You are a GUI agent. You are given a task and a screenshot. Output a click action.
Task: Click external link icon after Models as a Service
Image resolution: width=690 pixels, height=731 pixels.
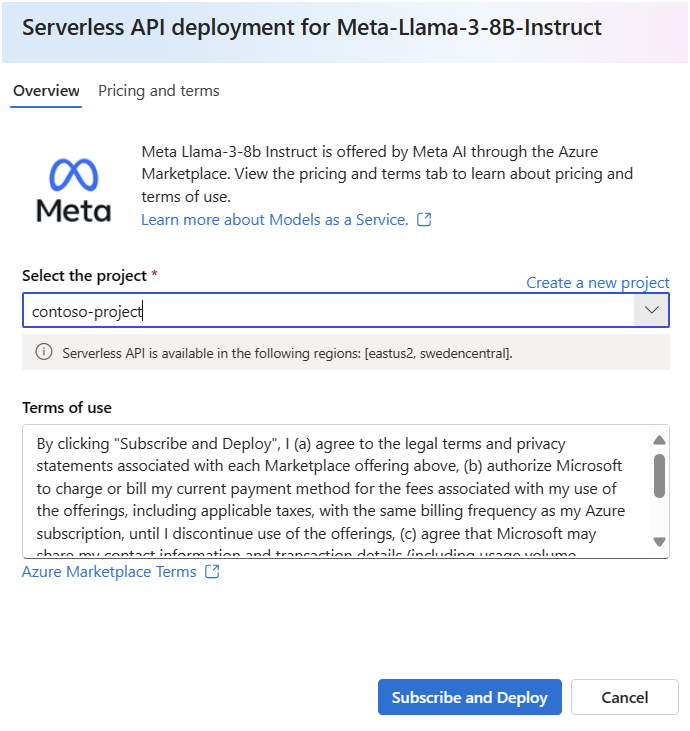click(x=424, y=219)
